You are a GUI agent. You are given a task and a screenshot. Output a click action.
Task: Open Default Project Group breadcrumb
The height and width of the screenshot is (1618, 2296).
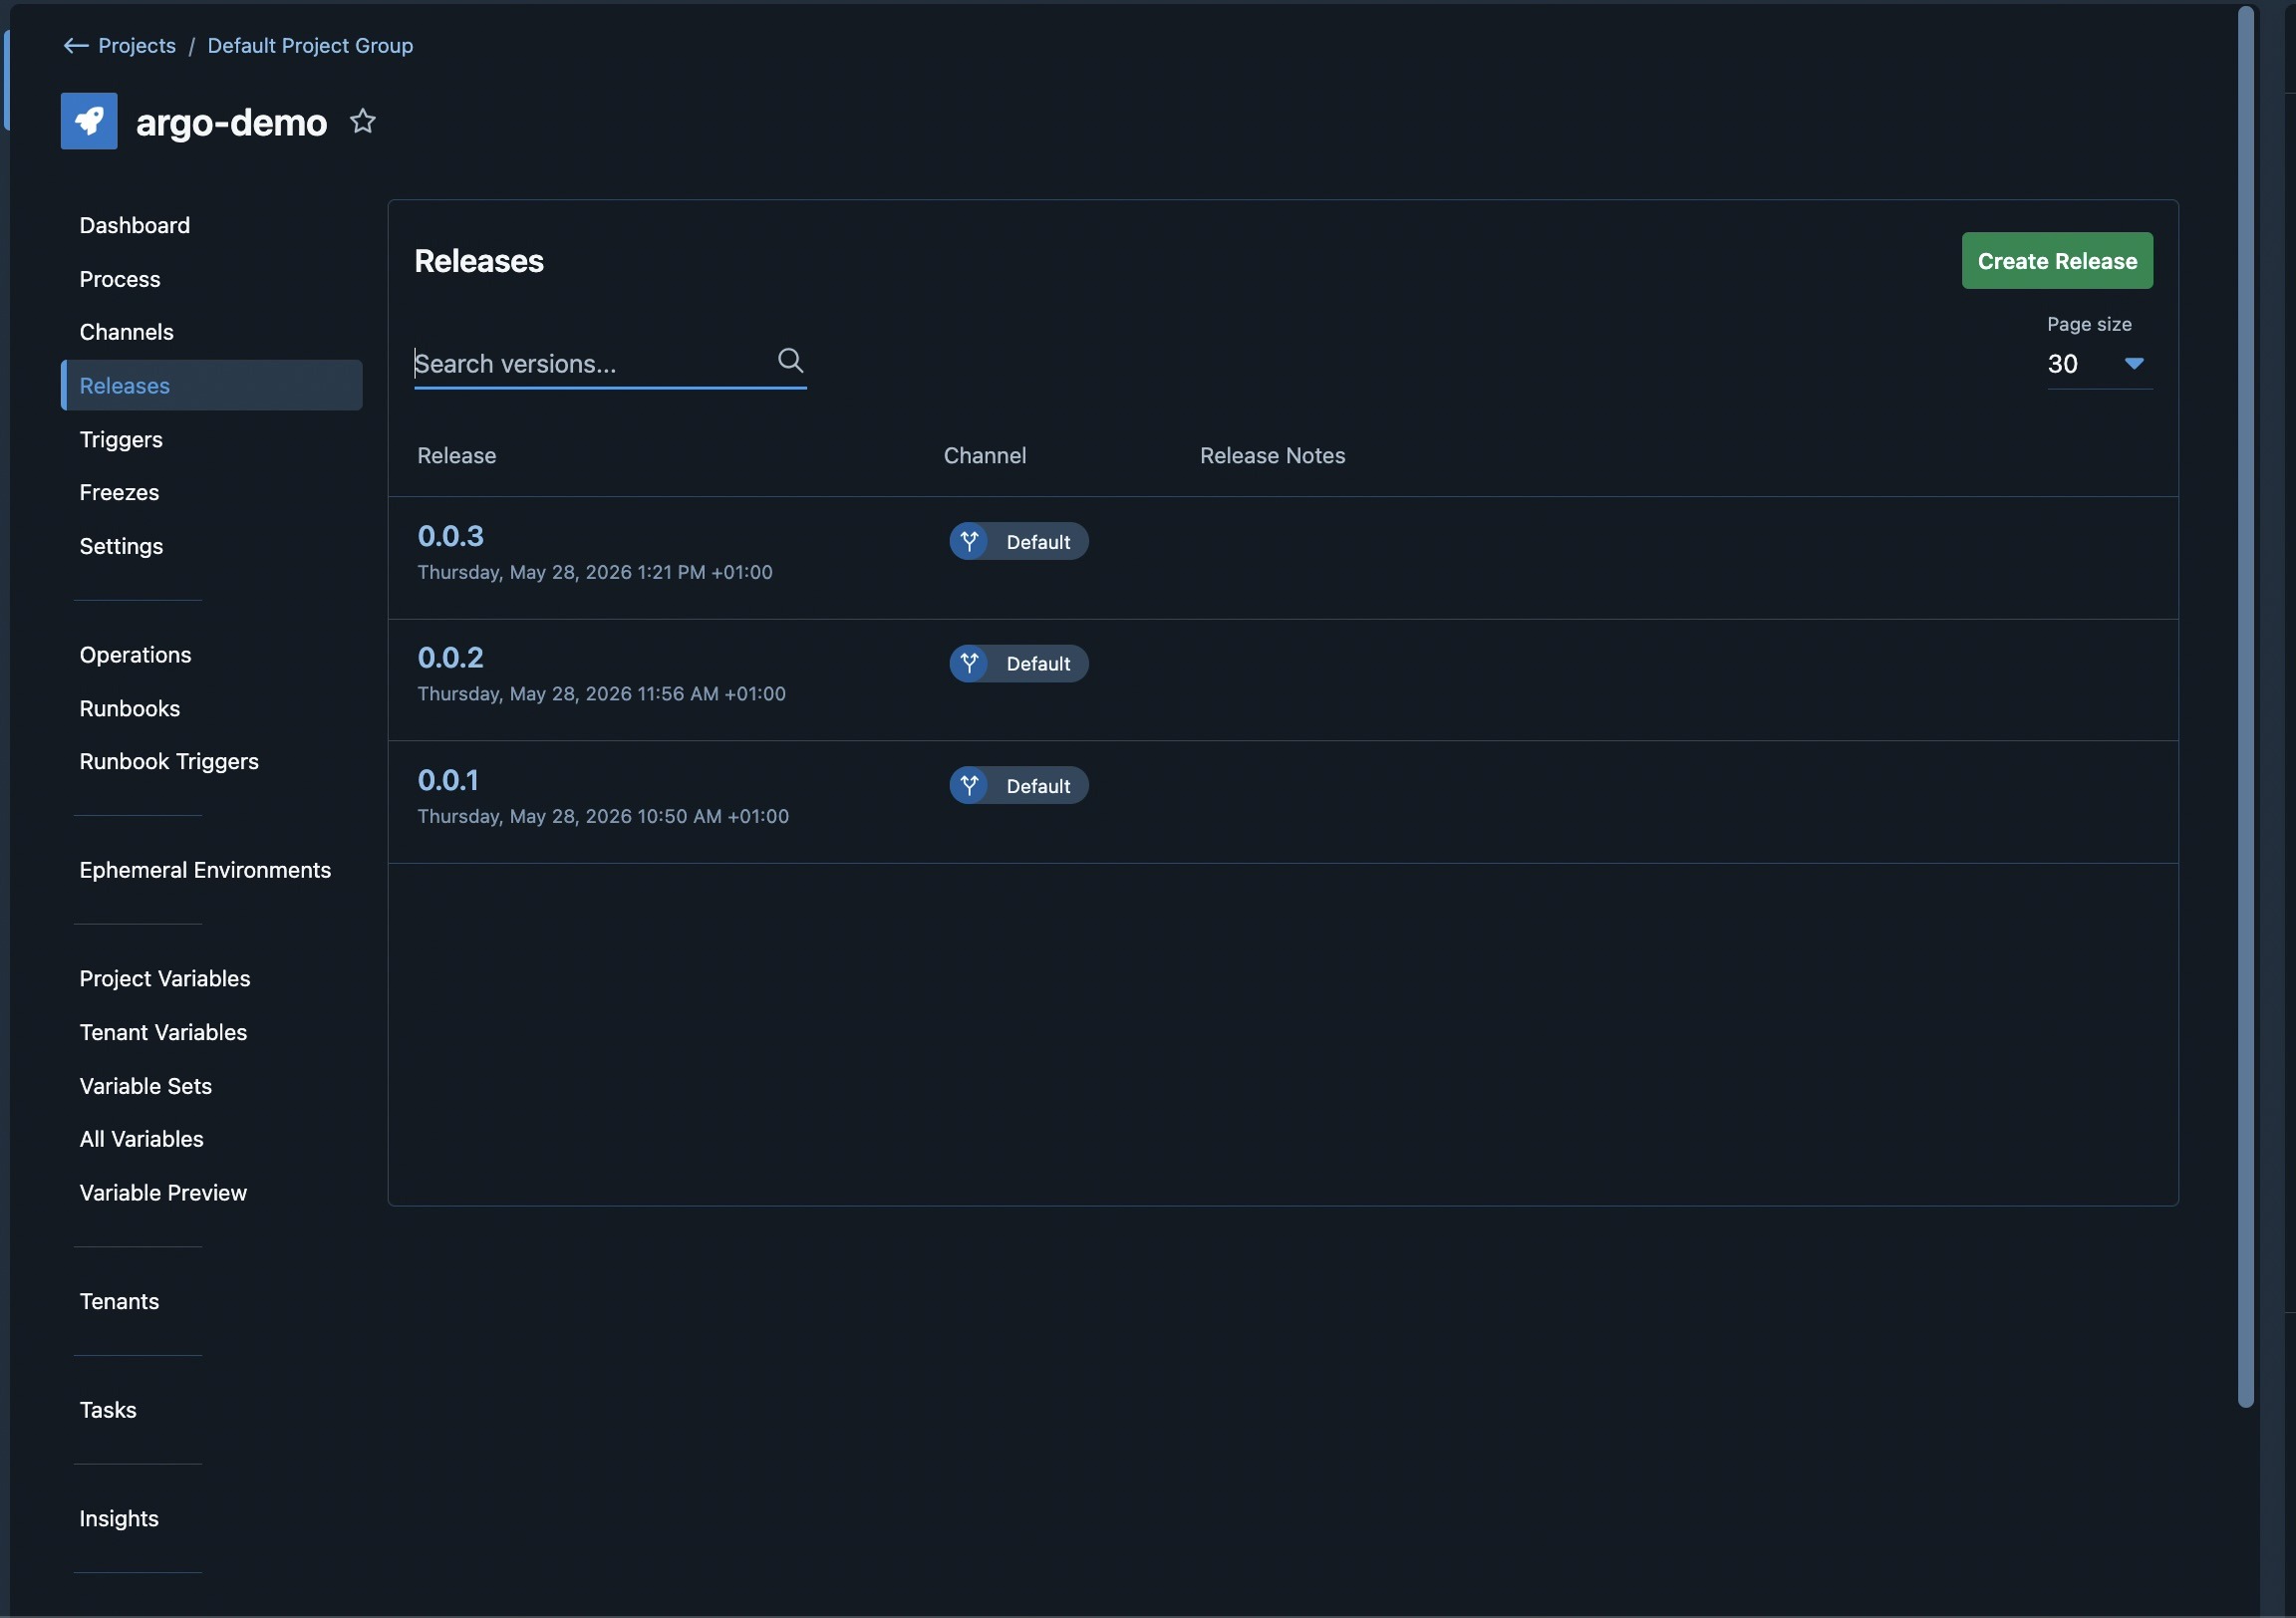pos(310,46)
